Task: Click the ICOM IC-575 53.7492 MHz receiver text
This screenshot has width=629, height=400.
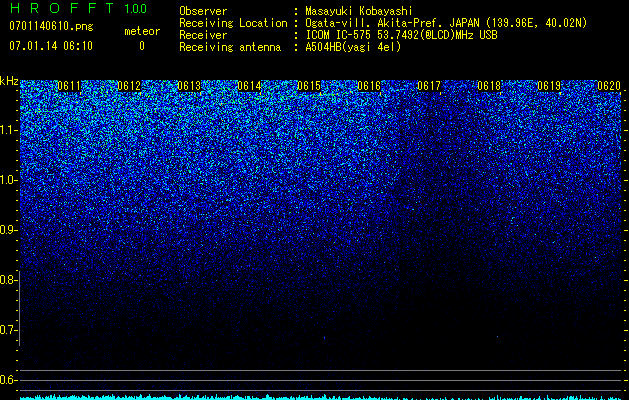Action: (x=401, y=35)
